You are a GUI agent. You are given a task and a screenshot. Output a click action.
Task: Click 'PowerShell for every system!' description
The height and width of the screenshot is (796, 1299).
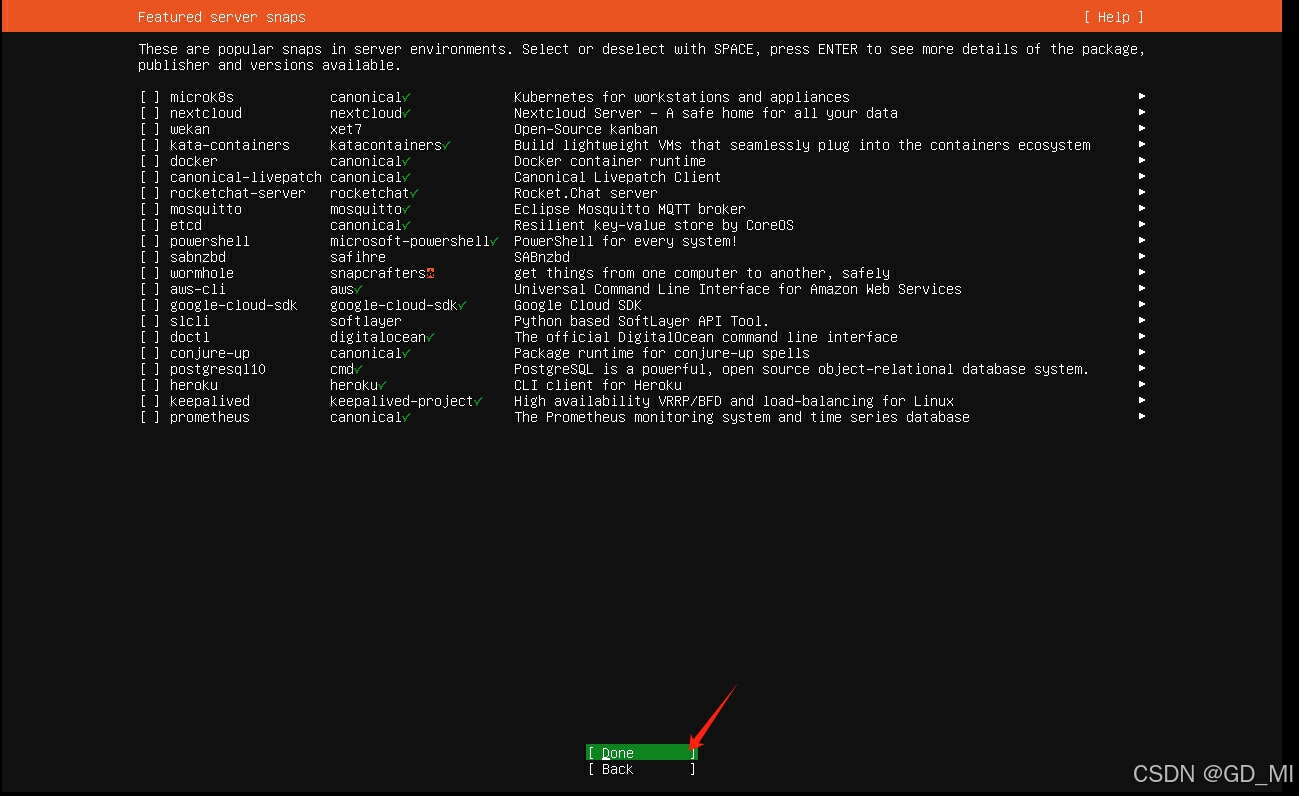pyautogui.click(x=625, y=241)
